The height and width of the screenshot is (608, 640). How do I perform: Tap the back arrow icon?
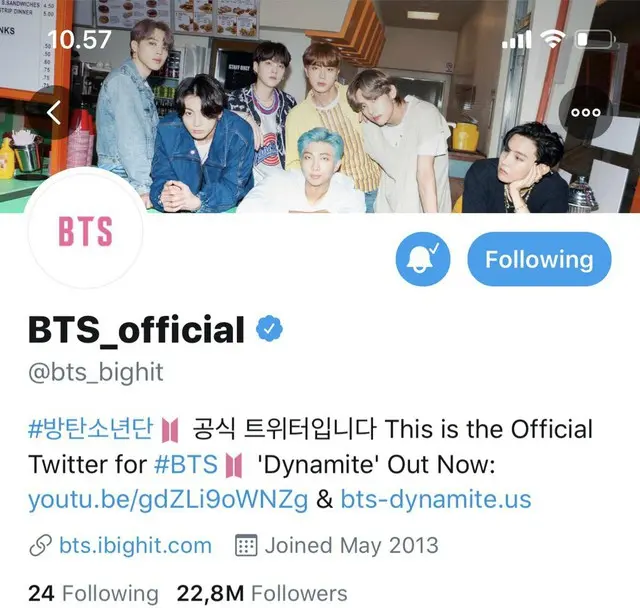pos(53,113)
